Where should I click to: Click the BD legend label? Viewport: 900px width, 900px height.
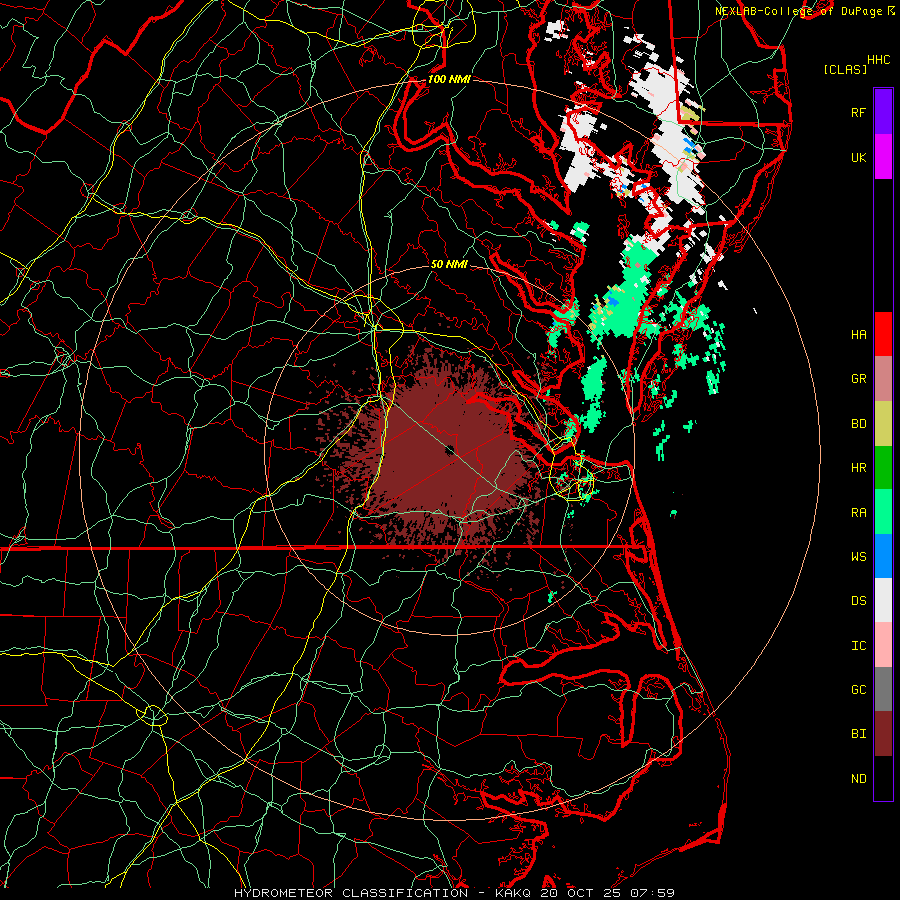tap(859, 424)
